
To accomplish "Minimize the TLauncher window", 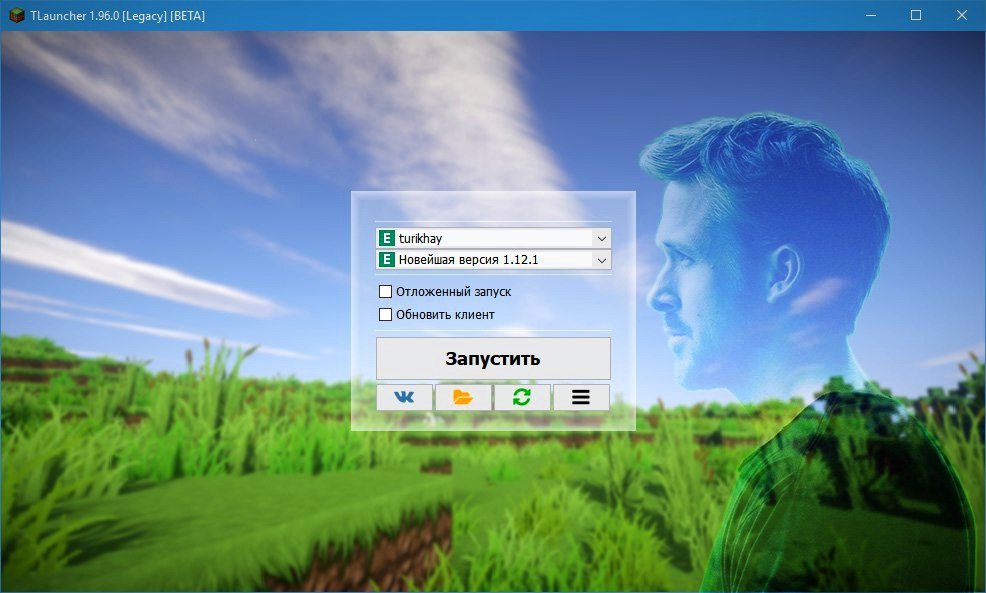I will tap(871, 15).
